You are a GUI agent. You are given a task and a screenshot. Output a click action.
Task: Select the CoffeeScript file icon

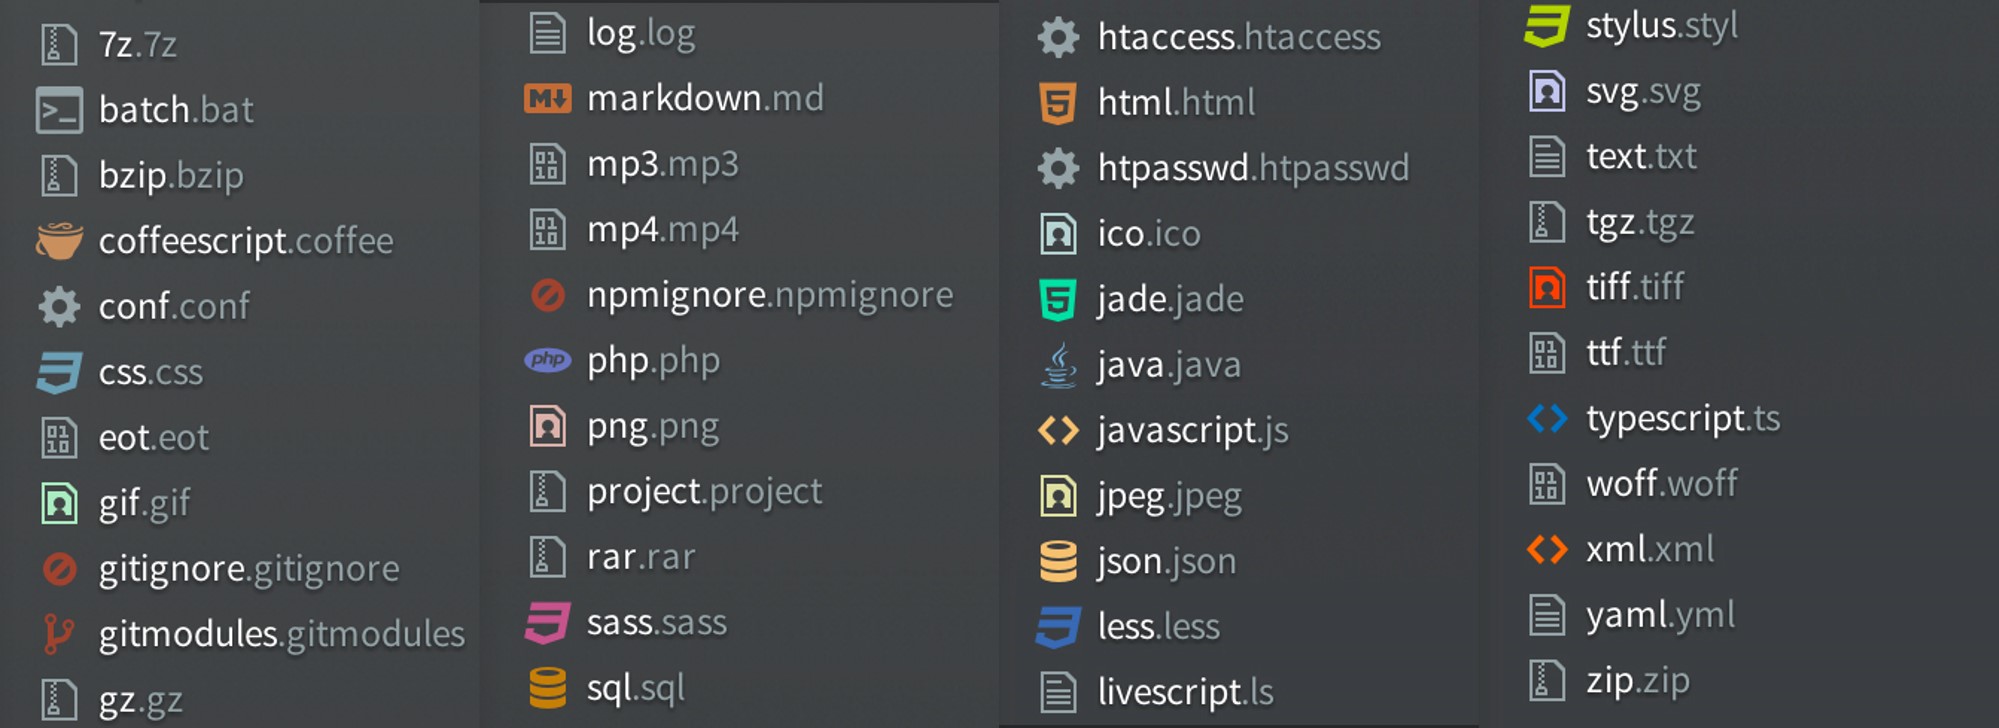pos(60,240)
